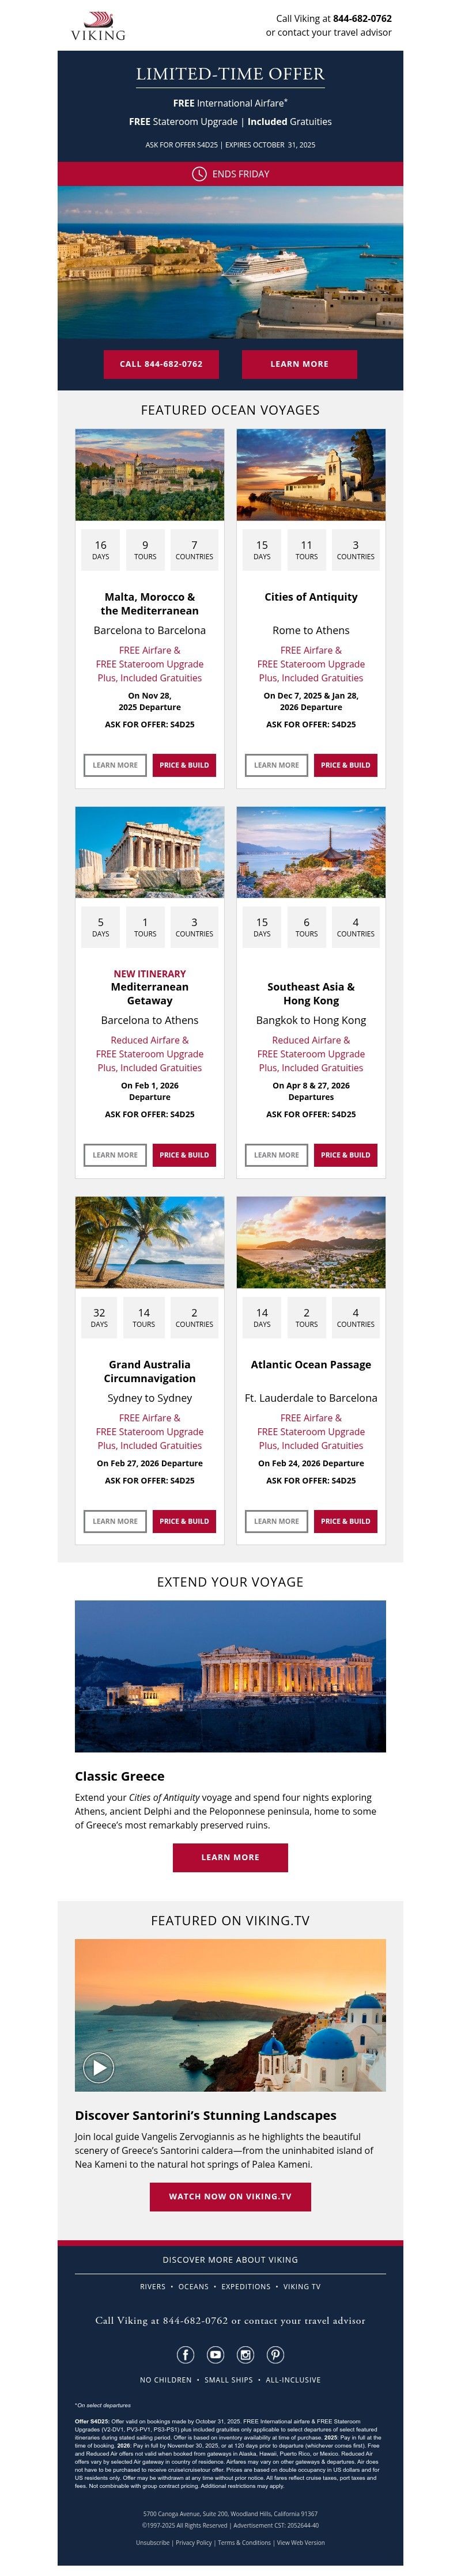This screenshot has height=2576, width=461.
Task: Click LEARN MORE under Cities of Antiquity
Action: click(x=276, y=765)
